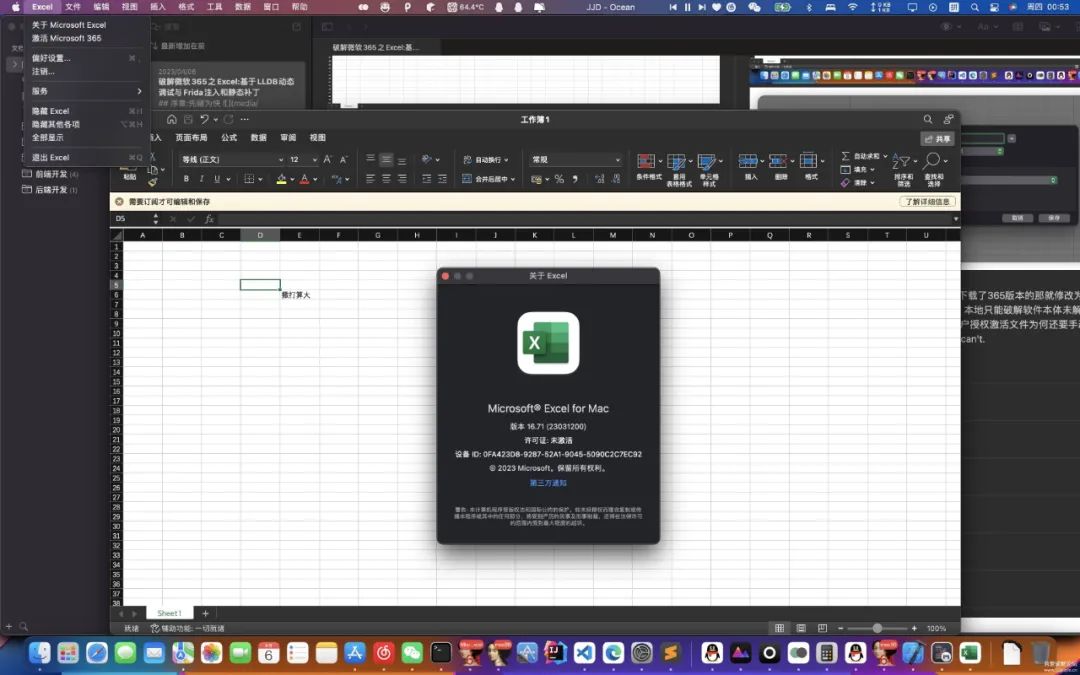Click the 了解详细信息 button
The width and height of the screenshot is (1080, 675).
[927, 202]
